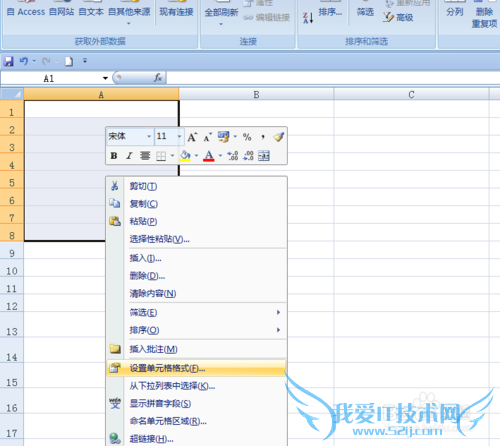
Task: Open the customize quick access toolbar arrow
Action: pos(85,61)
